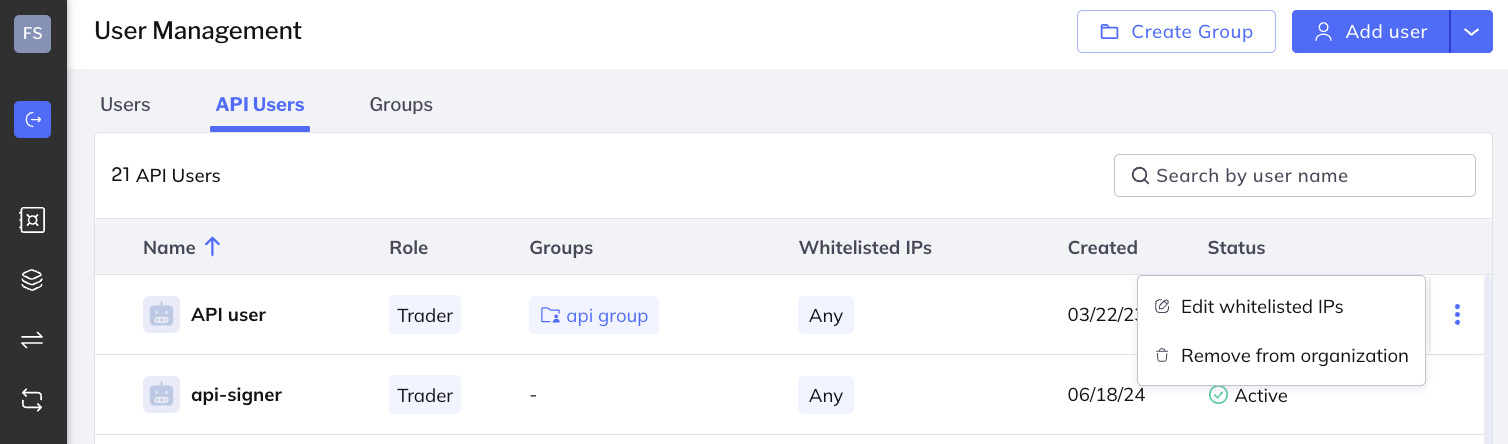Click the blue logout arrow sidebar icon

click(x=32, y=120)
